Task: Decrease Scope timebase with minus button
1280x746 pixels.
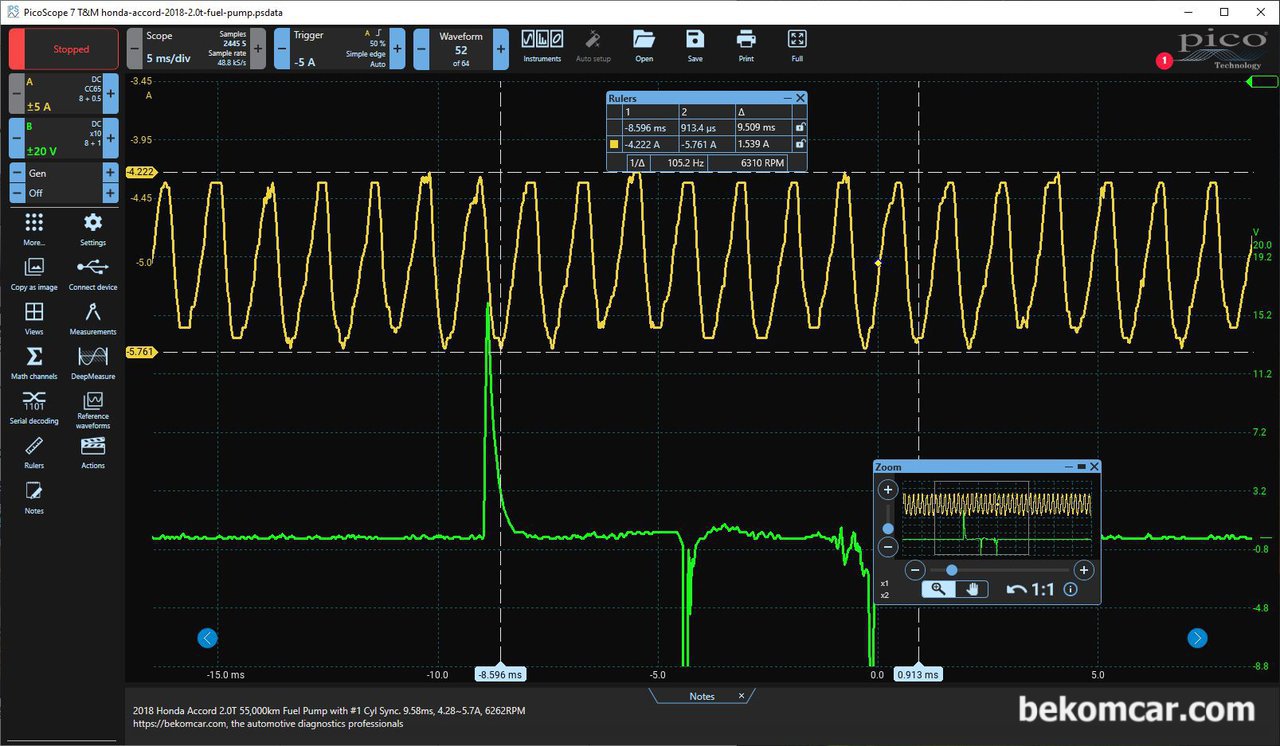Action: pos(135,48)
